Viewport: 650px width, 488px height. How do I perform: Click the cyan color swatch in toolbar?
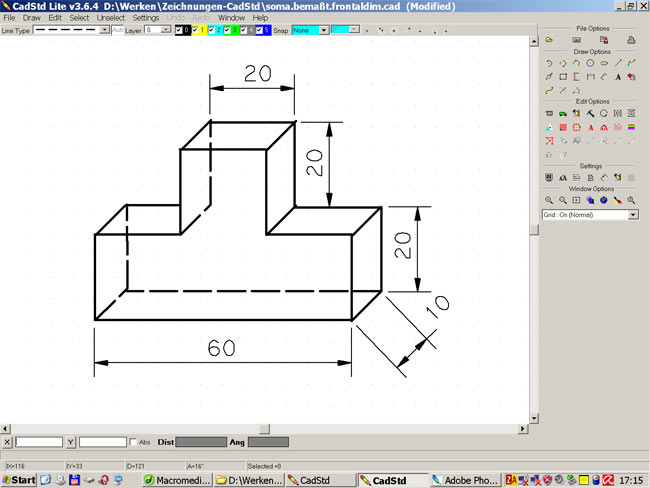click(341, 30)
